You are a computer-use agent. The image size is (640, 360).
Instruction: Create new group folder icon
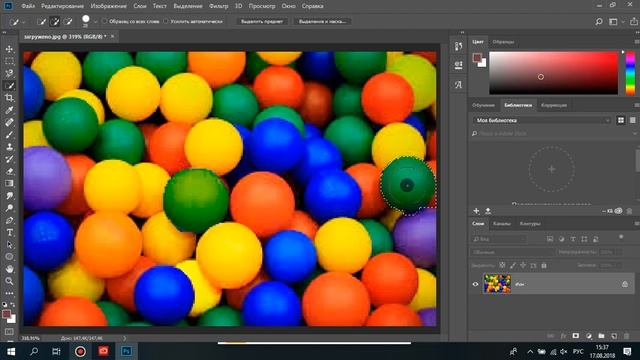(601, 336)
